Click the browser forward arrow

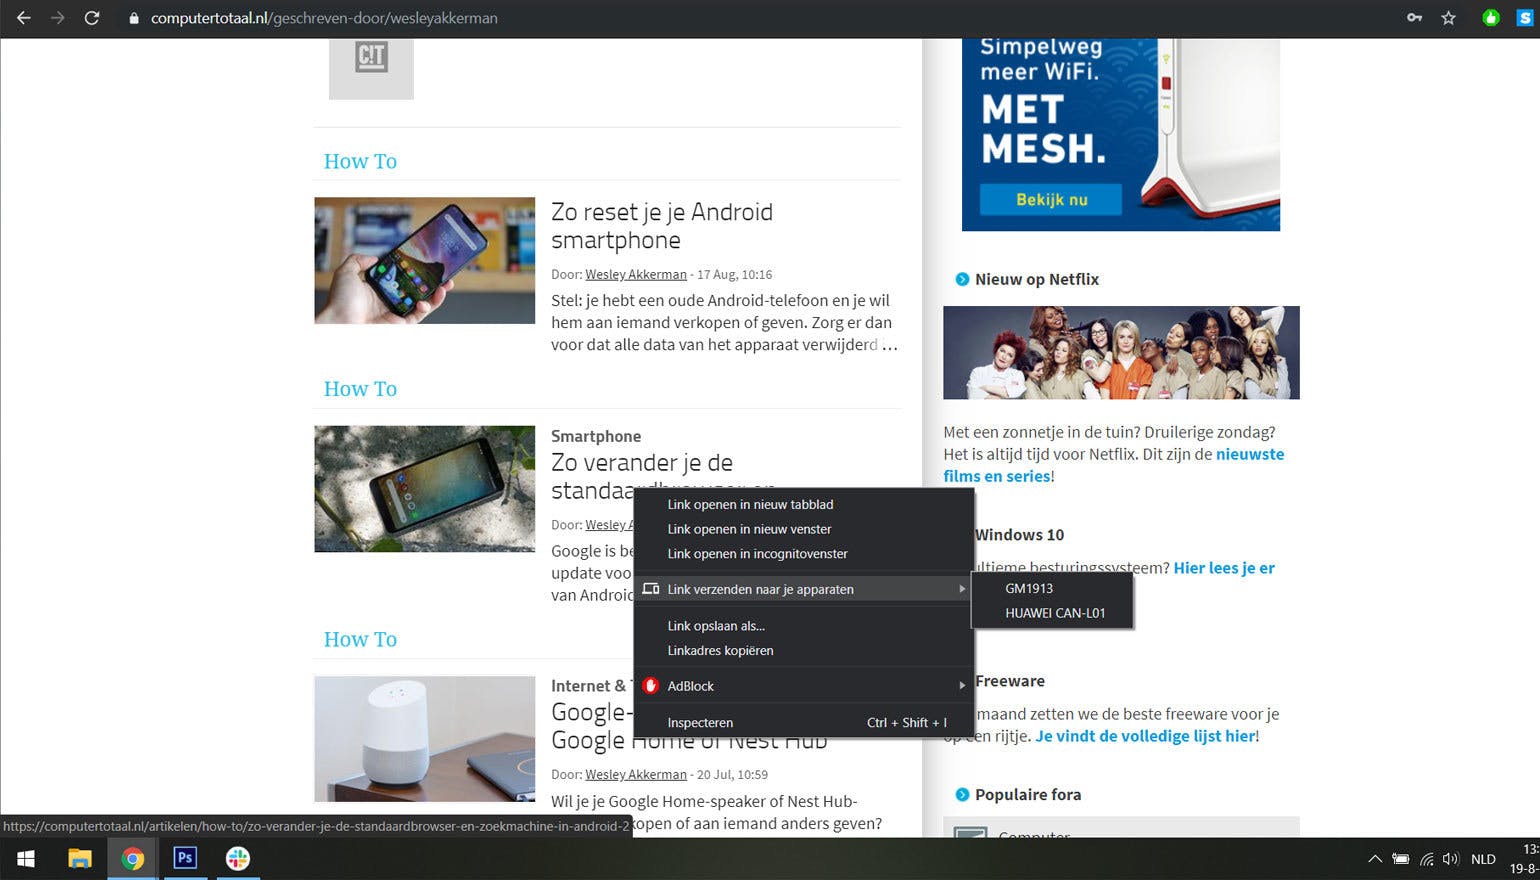coord(57,18)
